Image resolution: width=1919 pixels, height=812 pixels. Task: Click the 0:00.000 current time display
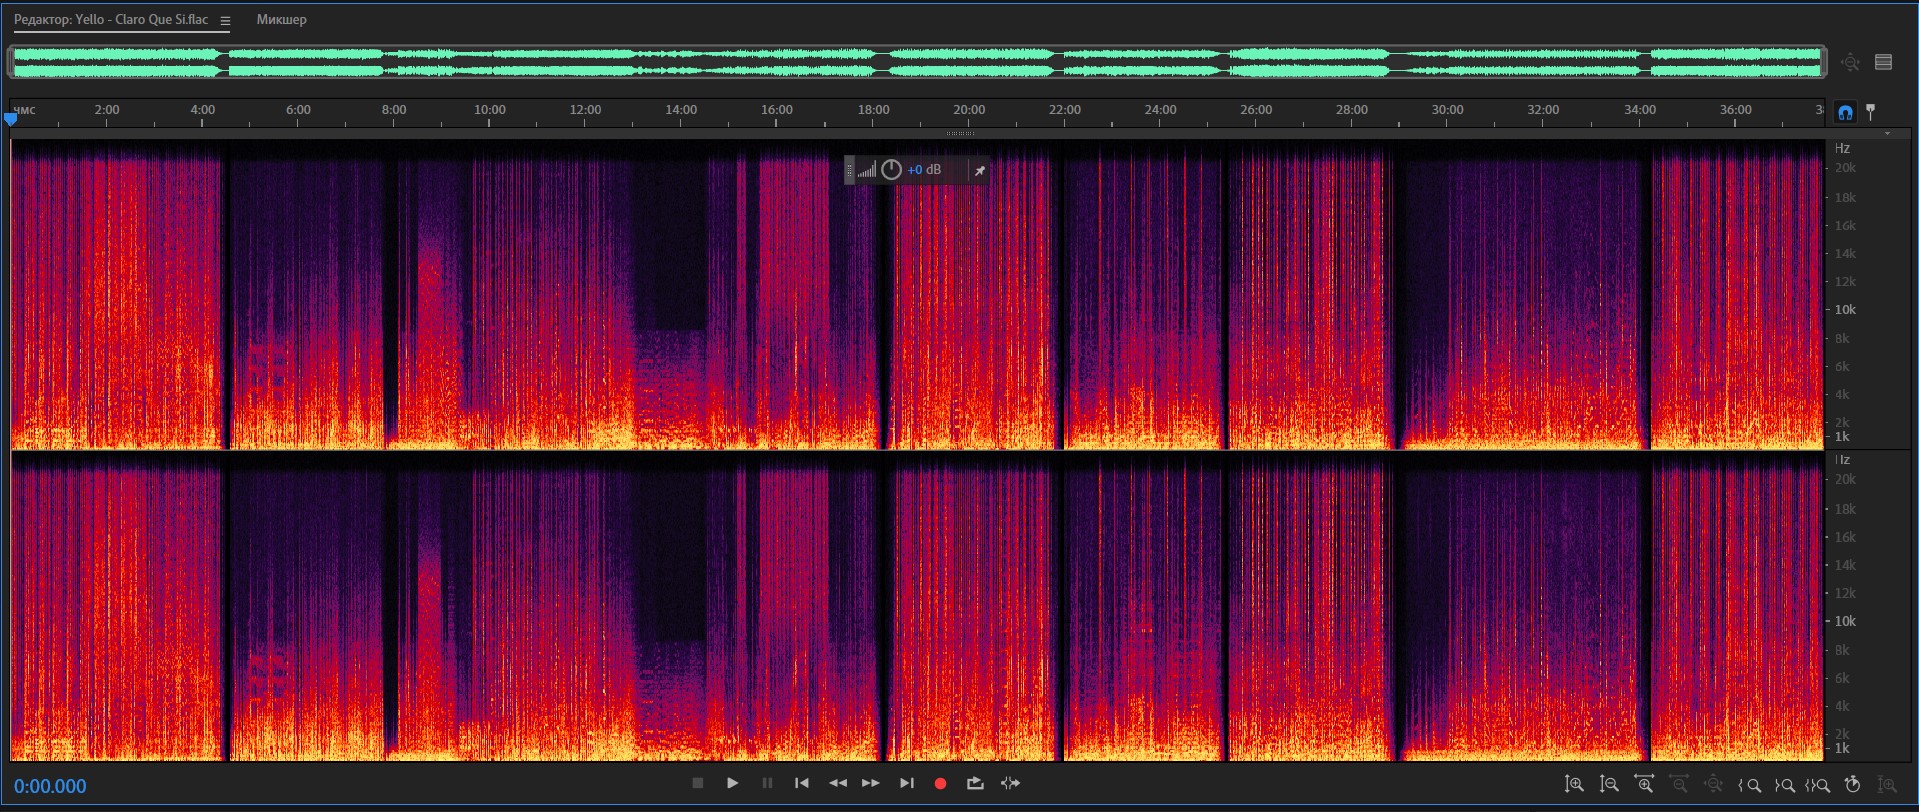(x=50, y=786)
